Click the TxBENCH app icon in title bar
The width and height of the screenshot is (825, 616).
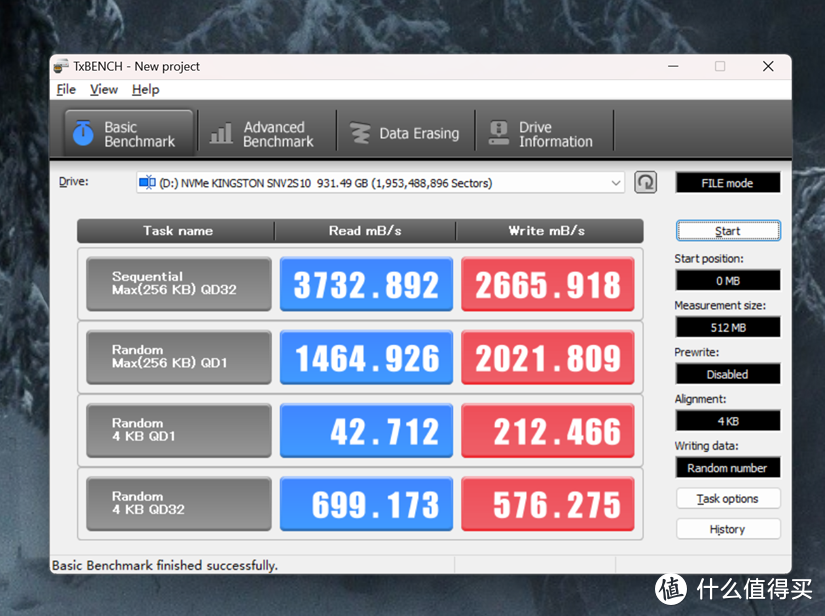coord(62,66)
